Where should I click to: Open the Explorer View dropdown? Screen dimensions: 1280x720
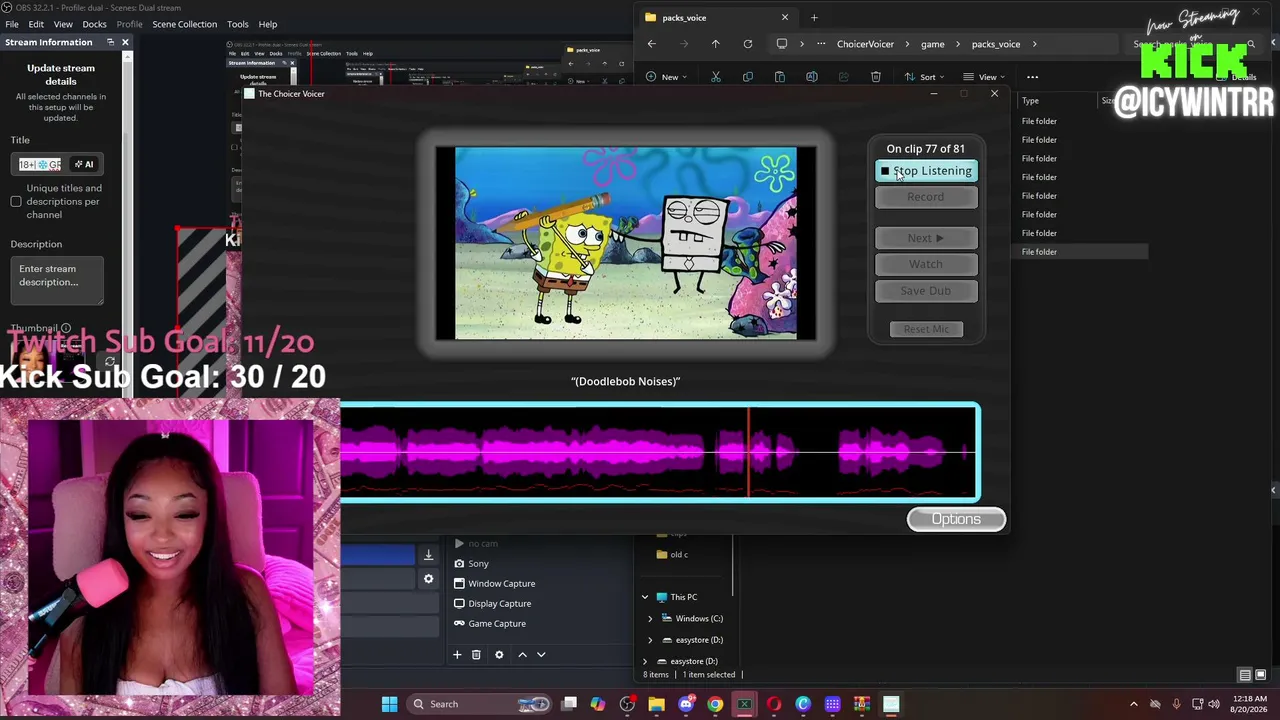click(x=984, y=77)
